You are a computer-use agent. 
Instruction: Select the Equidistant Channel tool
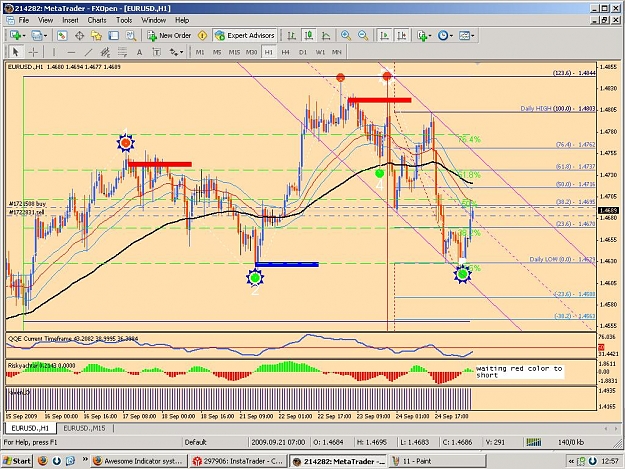coord(105,52)
